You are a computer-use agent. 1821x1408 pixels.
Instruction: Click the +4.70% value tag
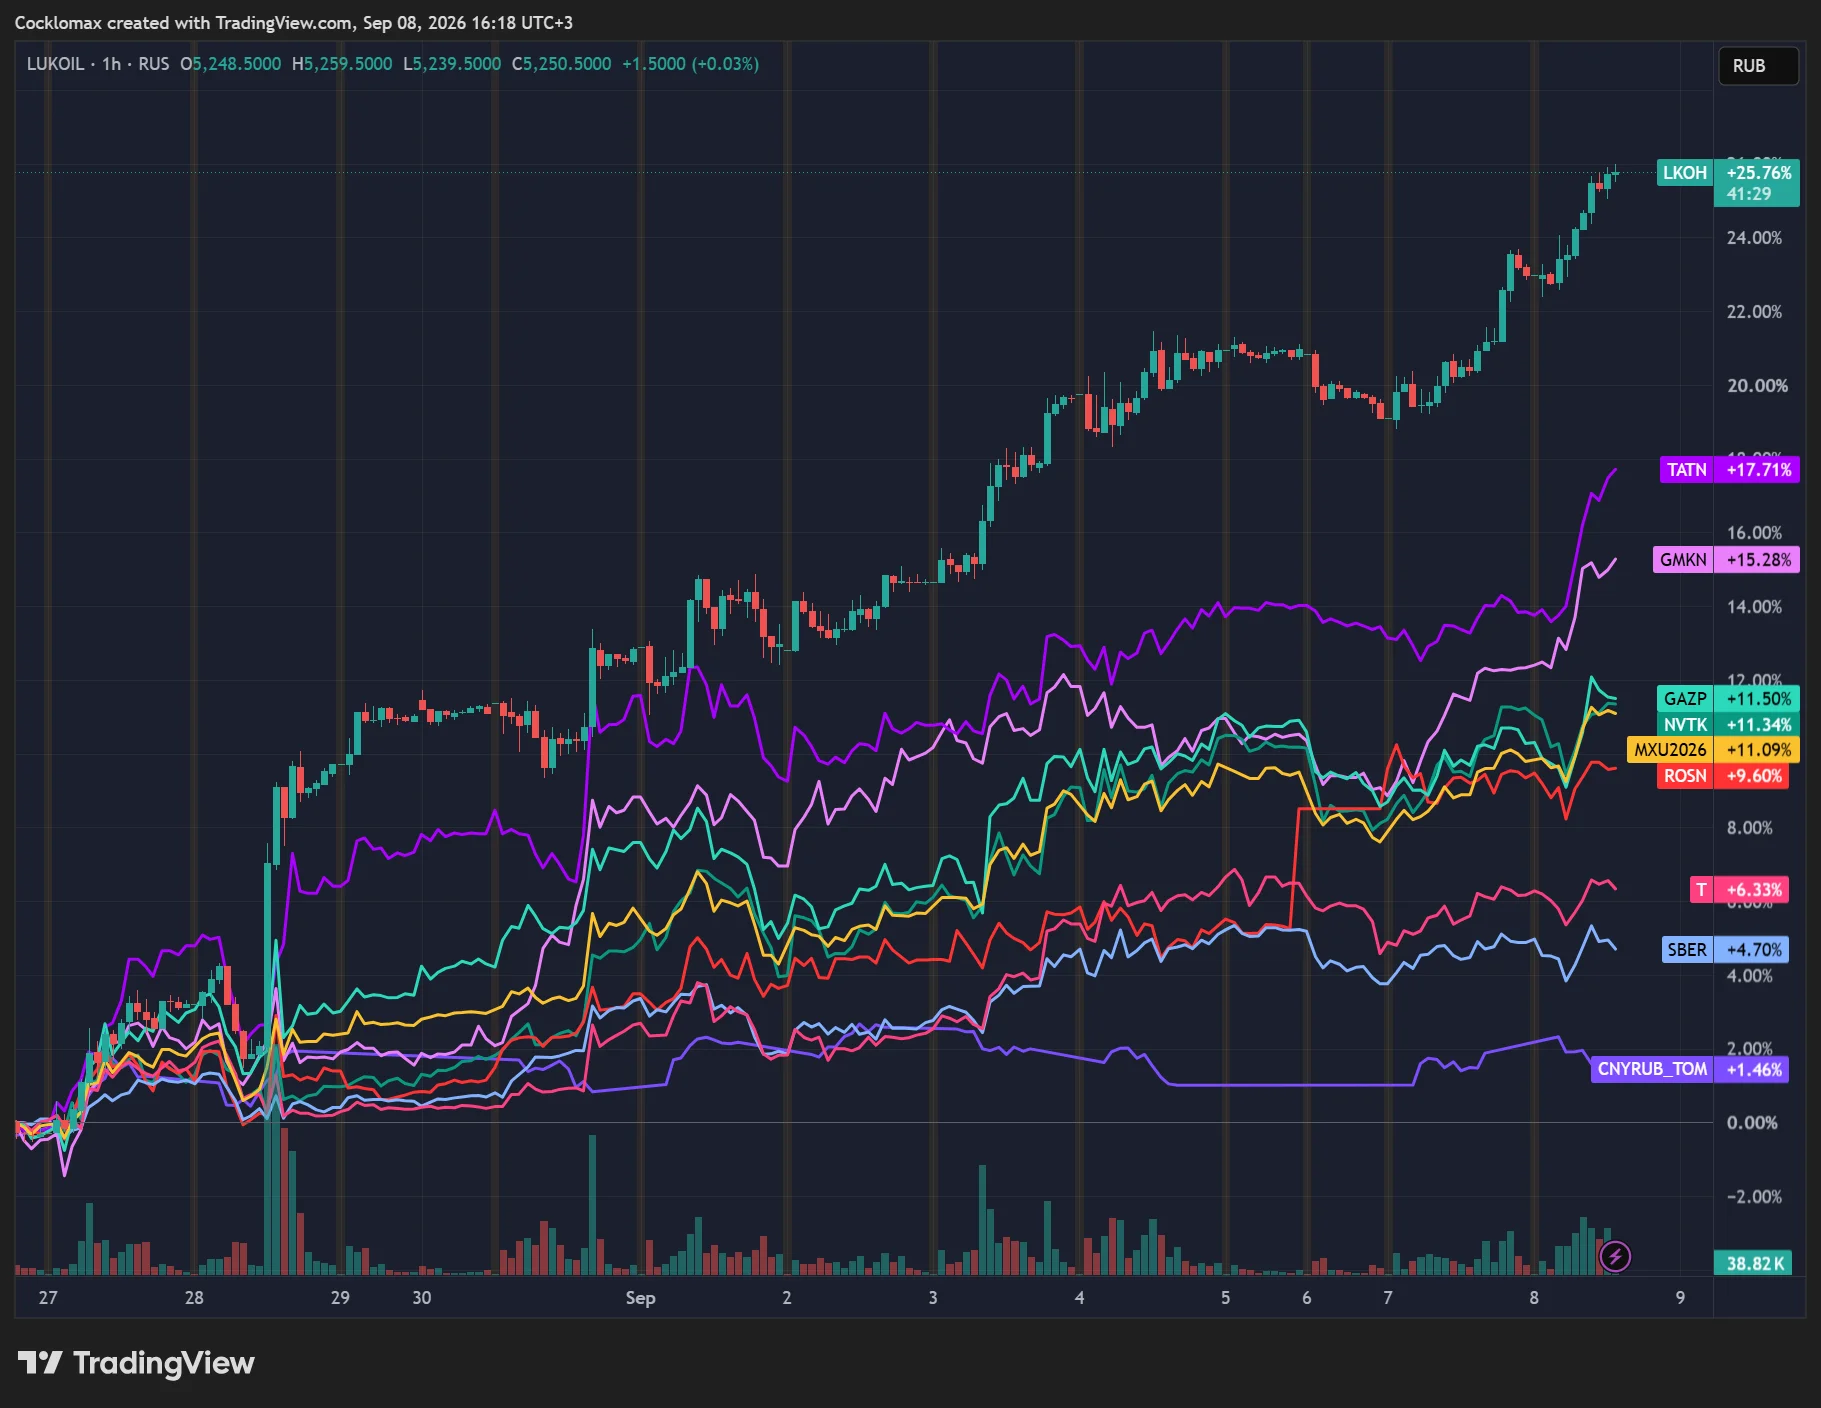[x=1753, y=950]
